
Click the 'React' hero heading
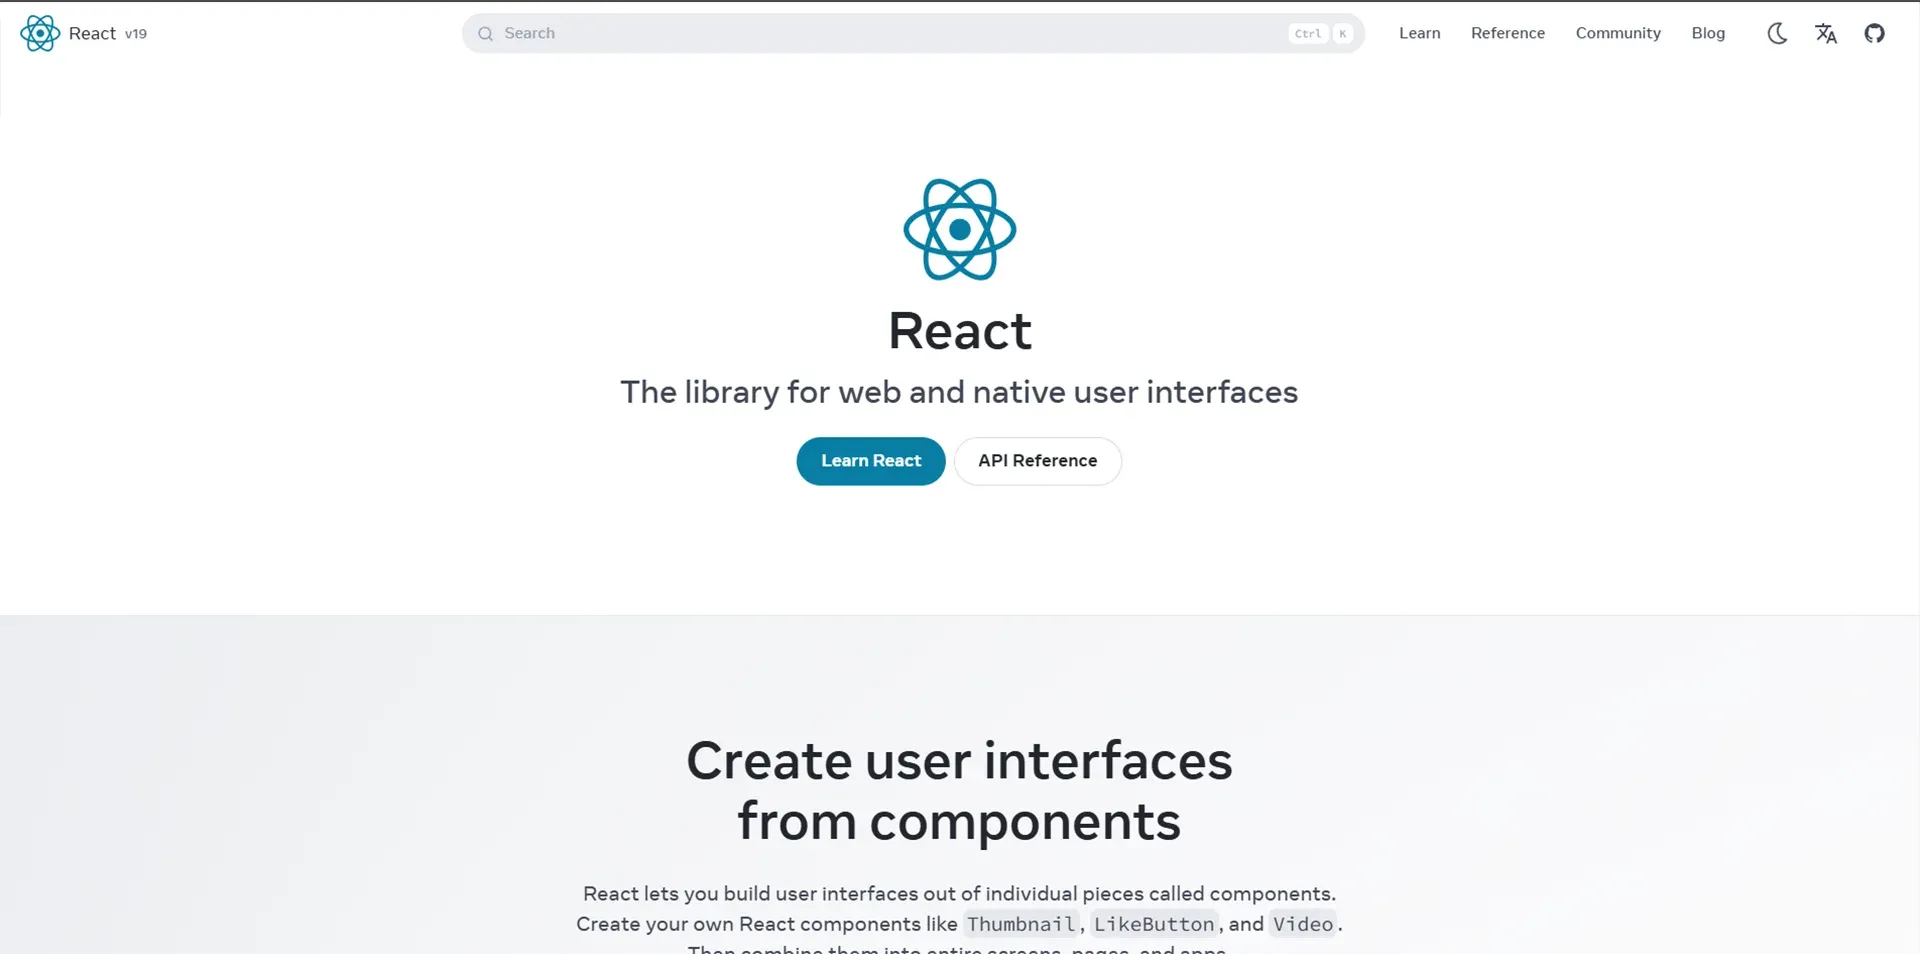(960, 331)
